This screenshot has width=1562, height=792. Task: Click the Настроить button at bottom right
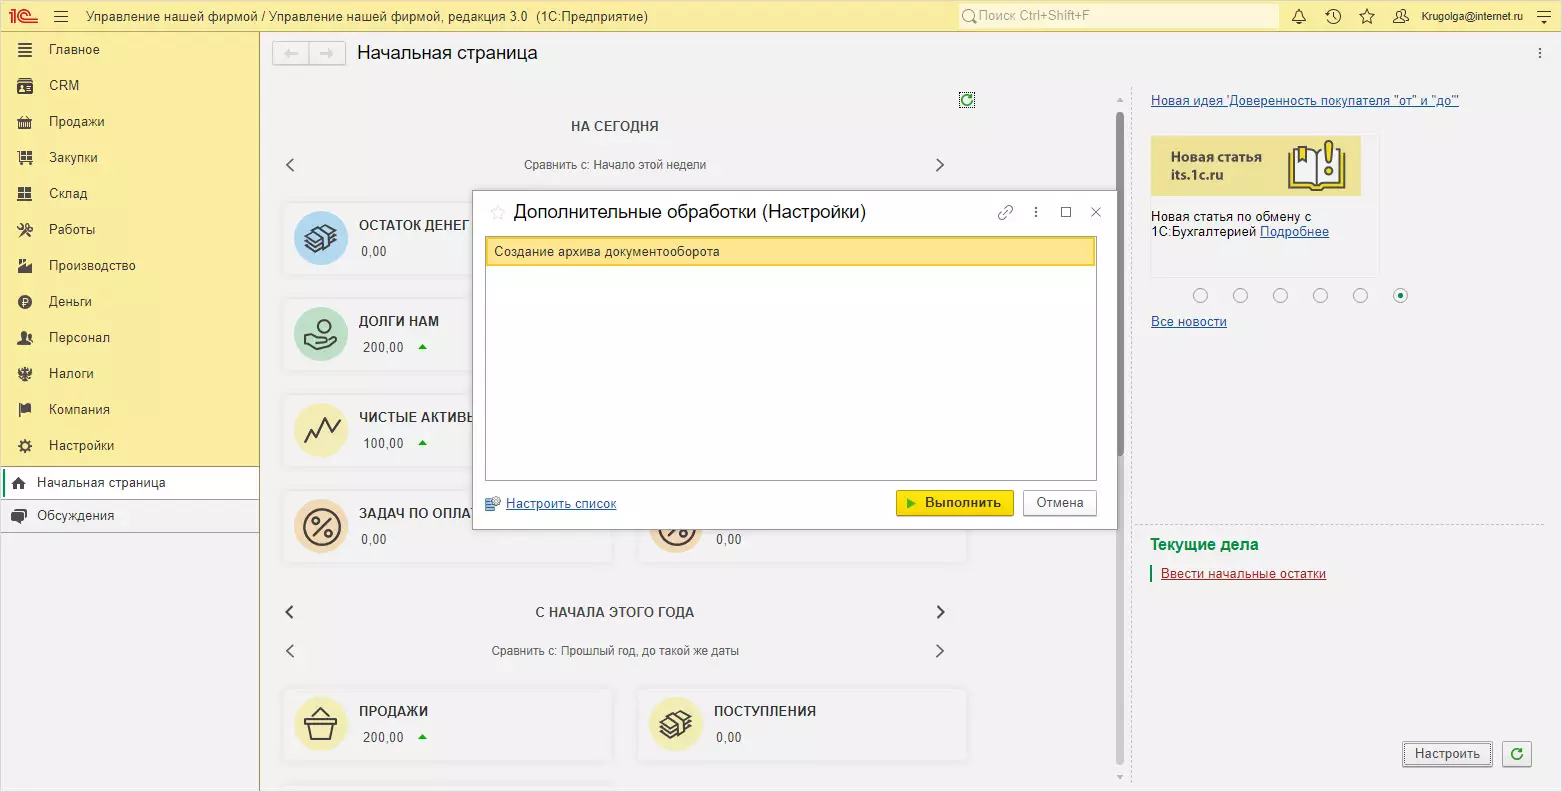(1447, 754)
